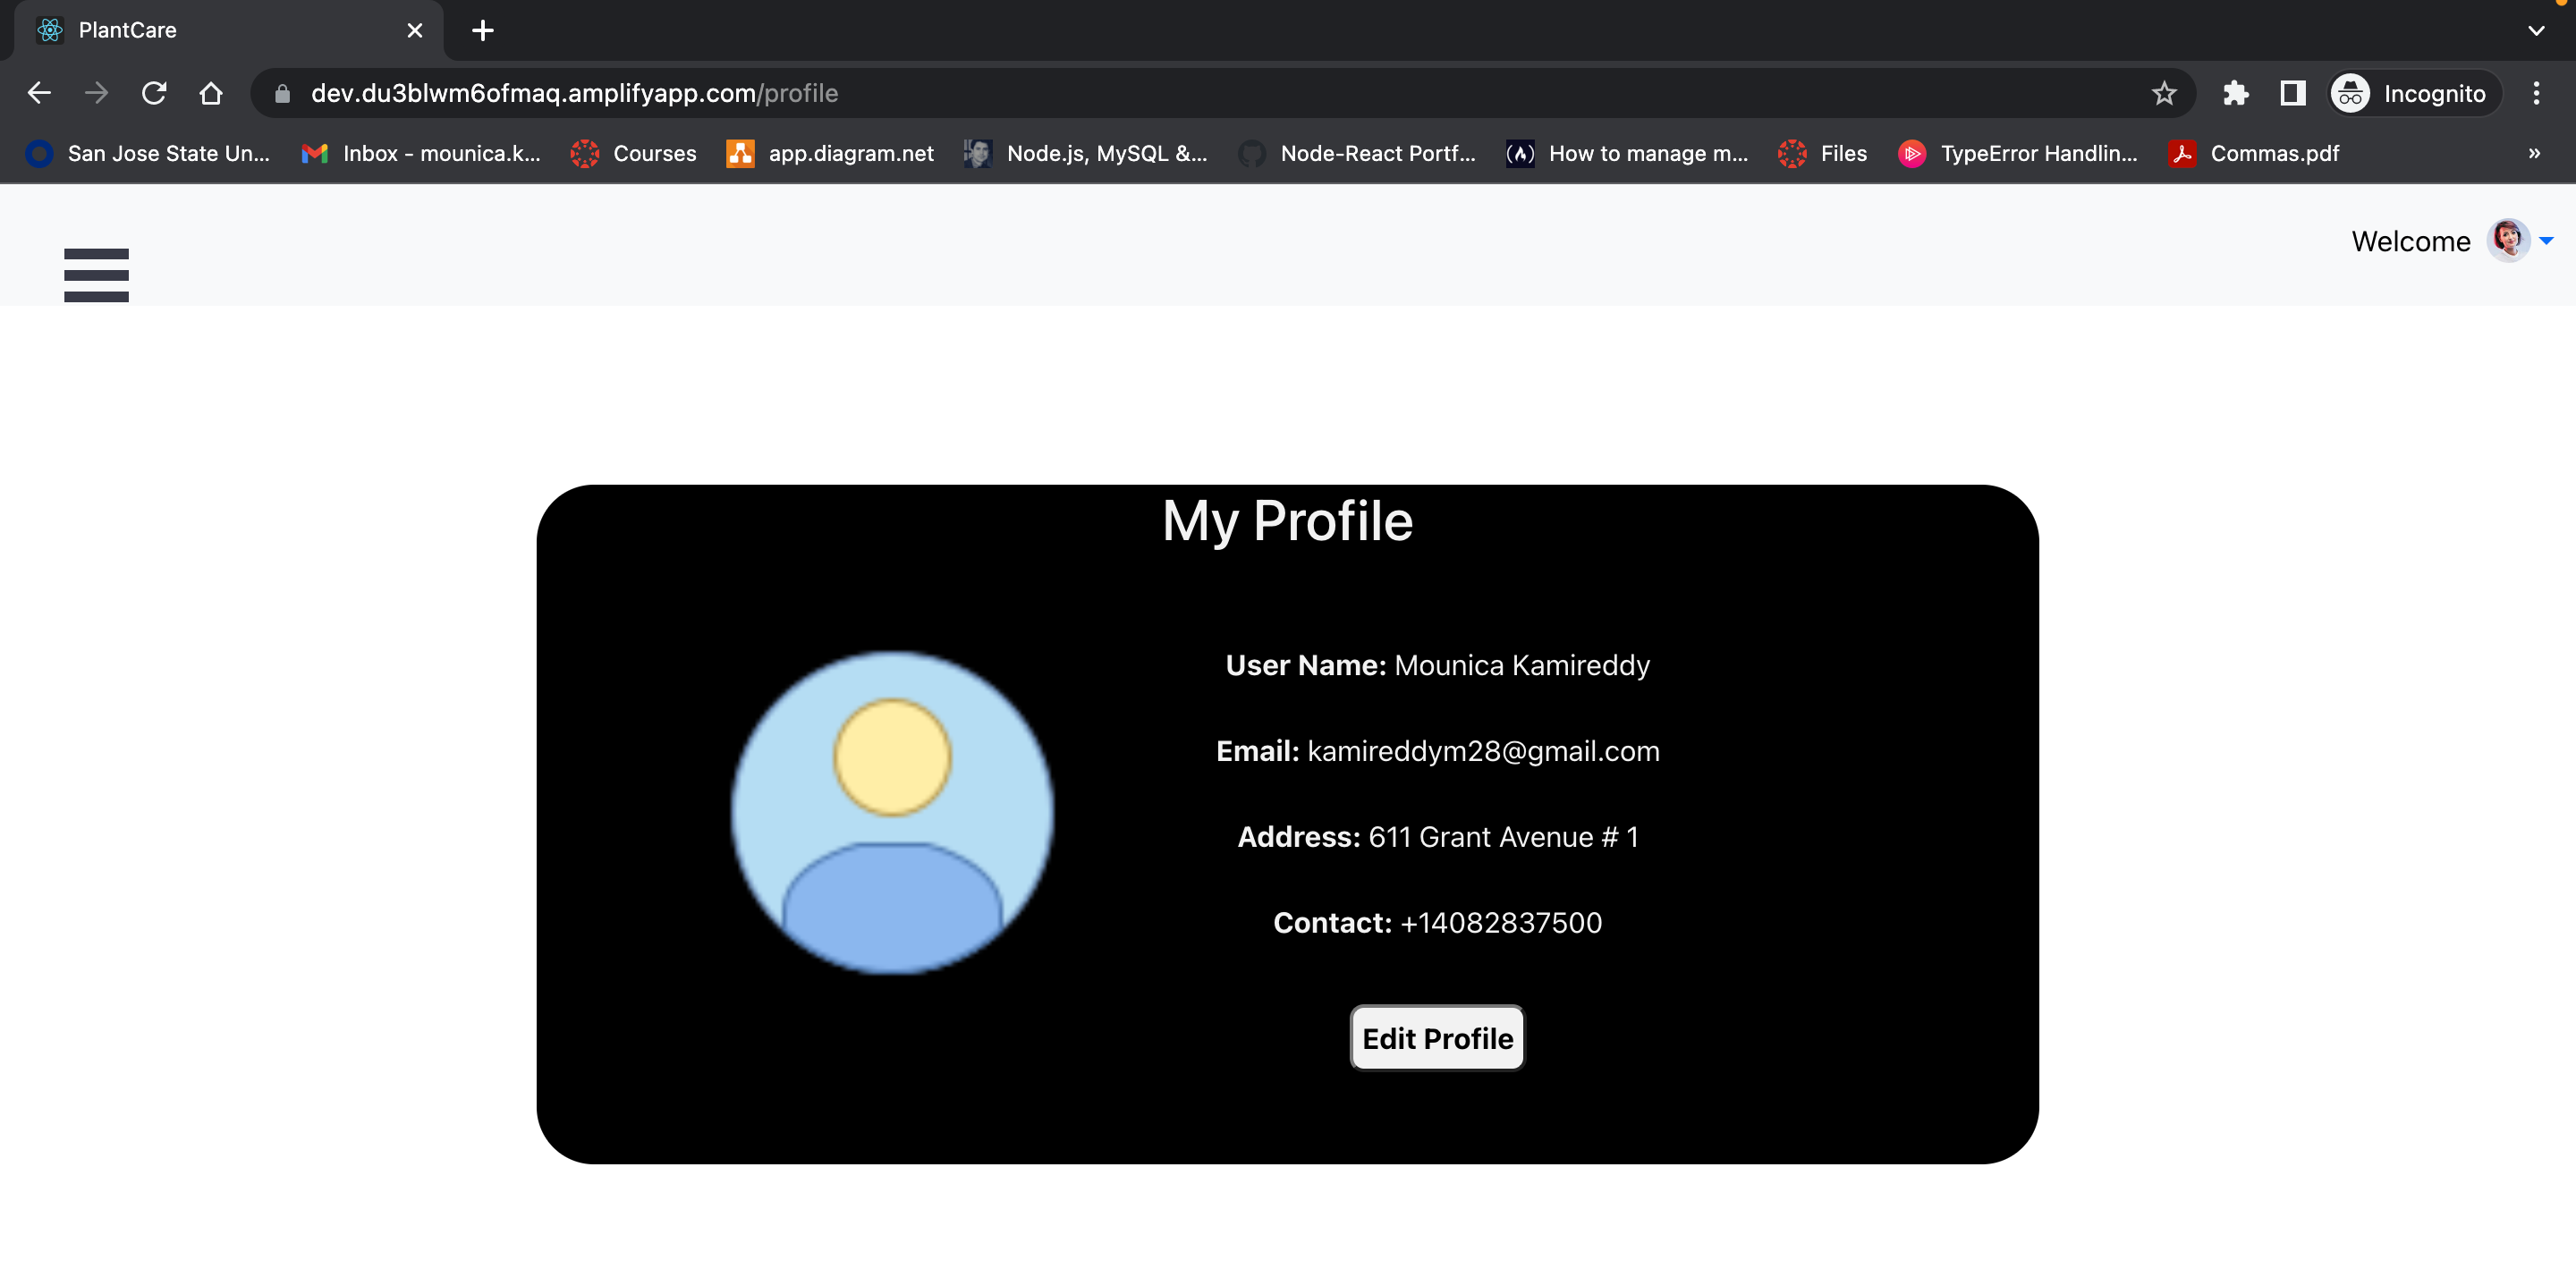Click the Edit Profile button
Image resolution: width=2576 pixels, height=1277 pixels.
[1437, 1038]
